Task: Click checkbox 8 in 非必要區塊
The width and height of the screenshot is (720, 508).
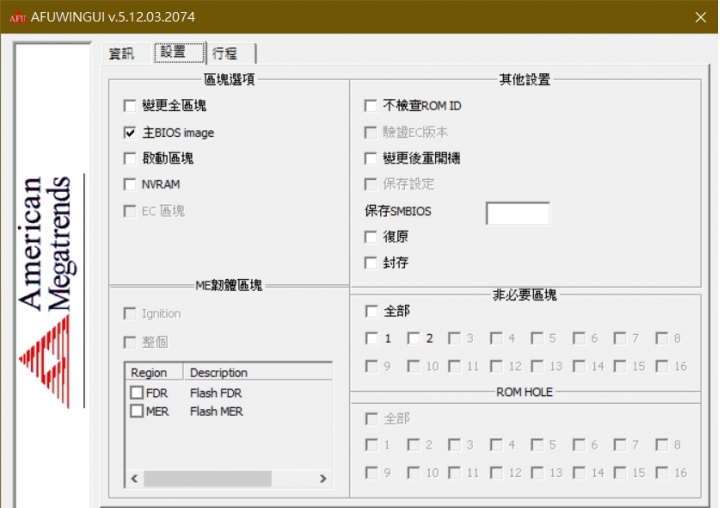Action: (x=662, y=339)
